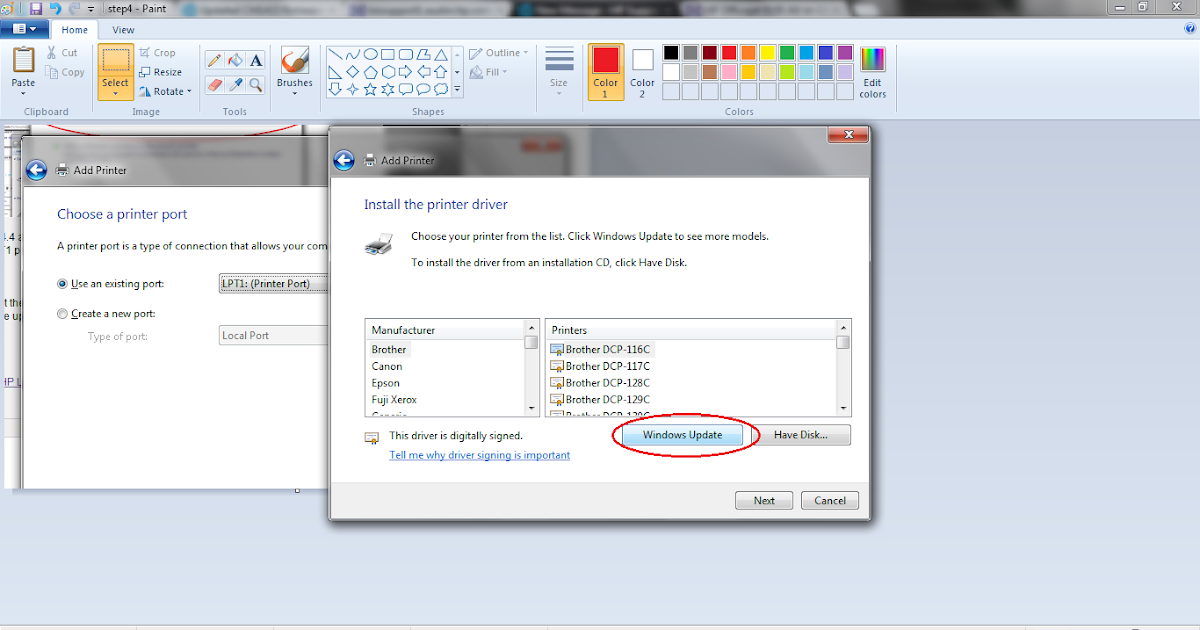This screenshot has width=1200, height=630.
Task: Click Next in the Add Printer dialog
Action: point(764,500)
